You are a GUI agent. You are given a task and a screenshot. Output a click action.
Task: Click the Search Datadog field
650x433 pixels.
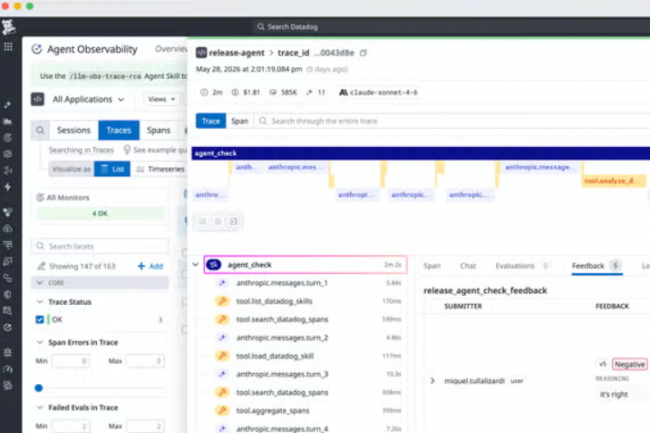(x=452, y=27)
